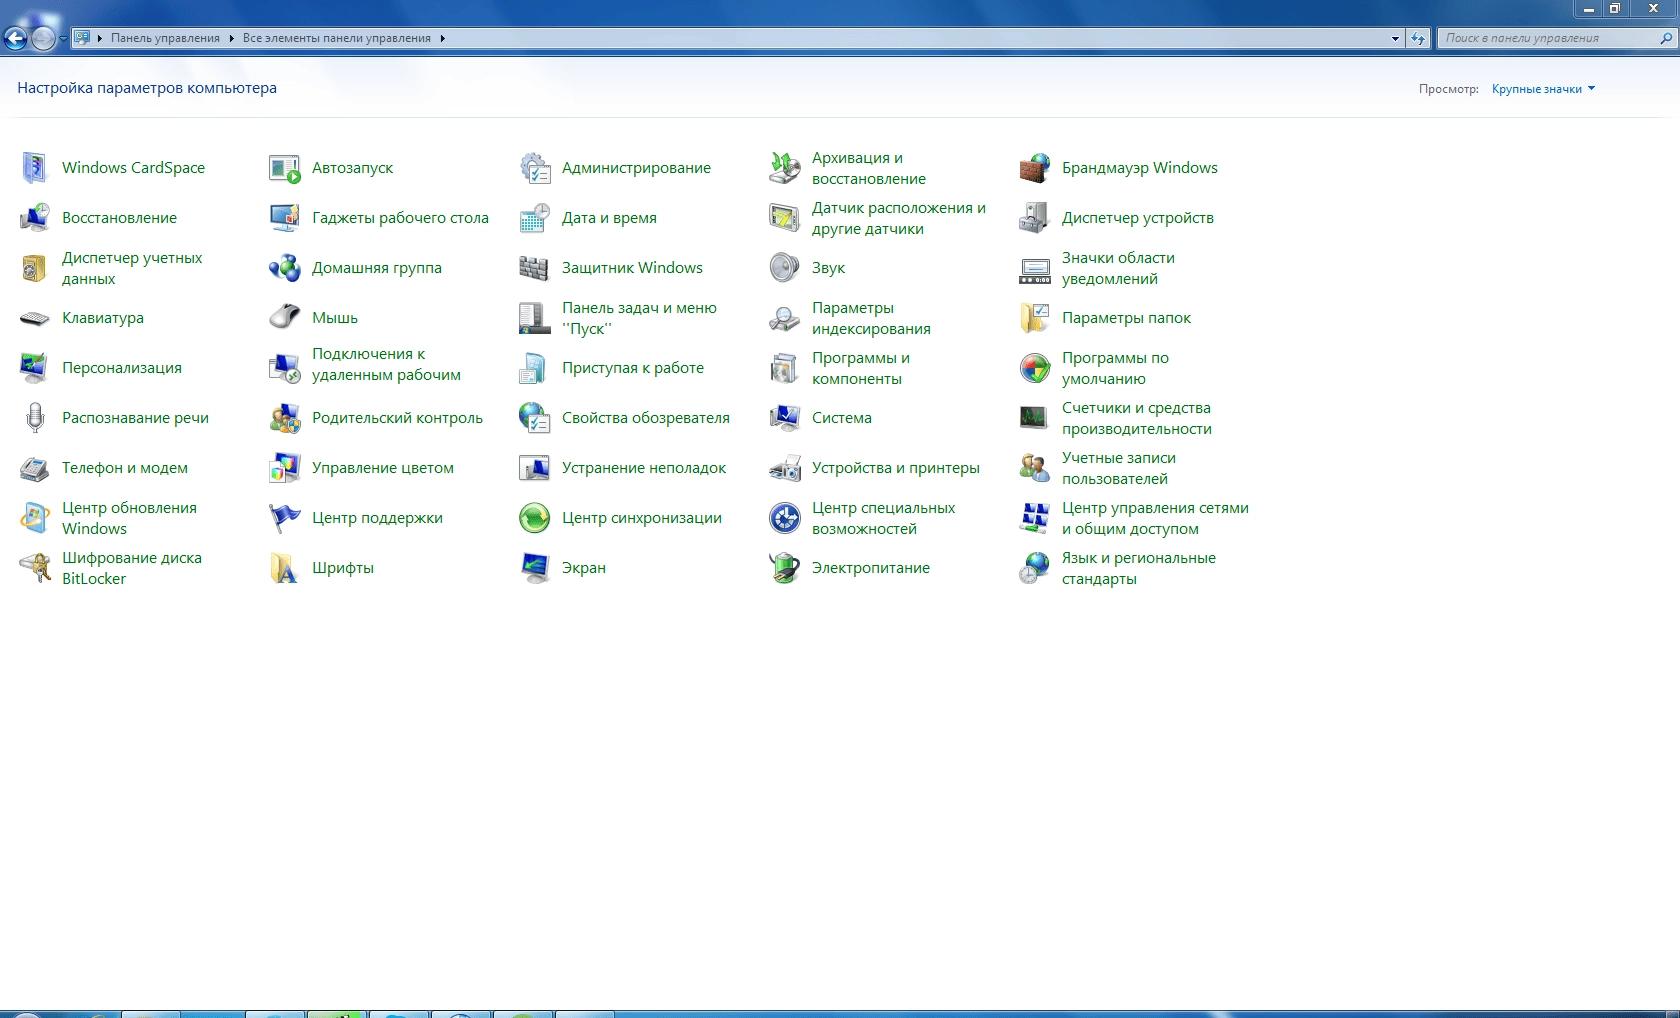Open recent pages dropdown beside navigation arrows
The image size is (1680, 1018).
click(63, 38)
